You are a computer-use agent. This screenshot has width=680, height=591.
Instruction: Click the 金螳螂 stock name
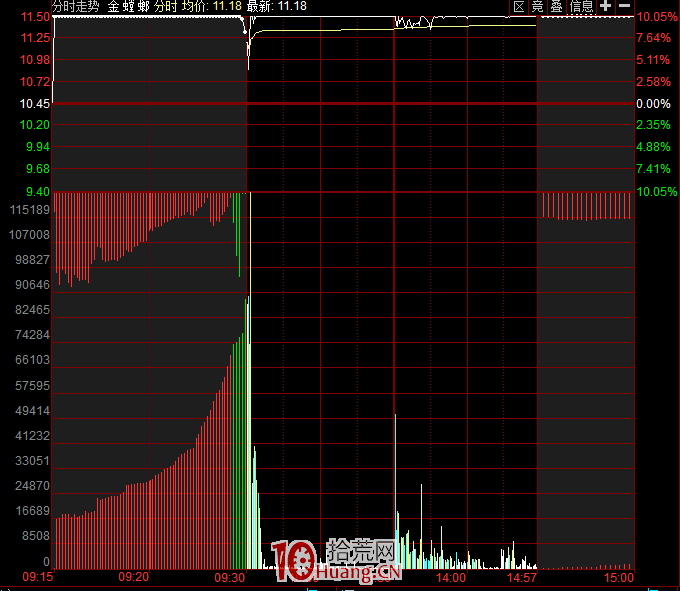pyautogui.click(x=129, y=6)
